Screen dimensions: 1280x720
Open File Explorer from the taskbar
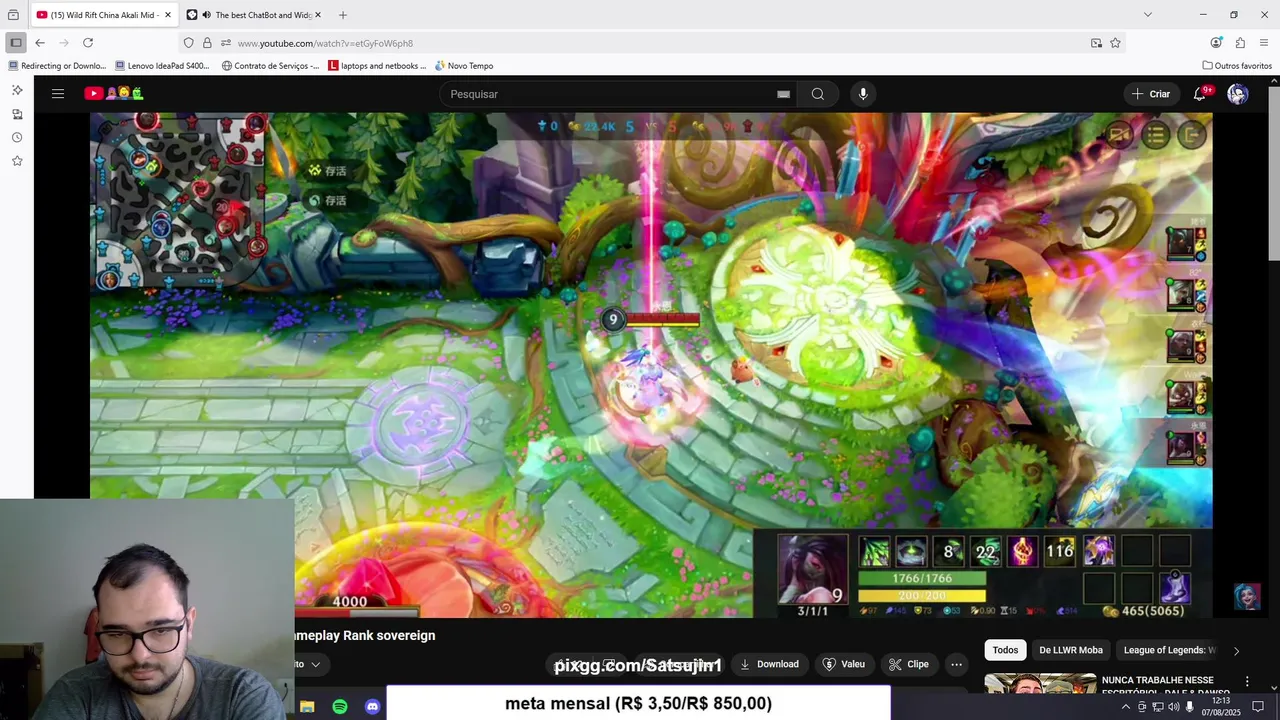pyautogui.click(x=307, y=707)
